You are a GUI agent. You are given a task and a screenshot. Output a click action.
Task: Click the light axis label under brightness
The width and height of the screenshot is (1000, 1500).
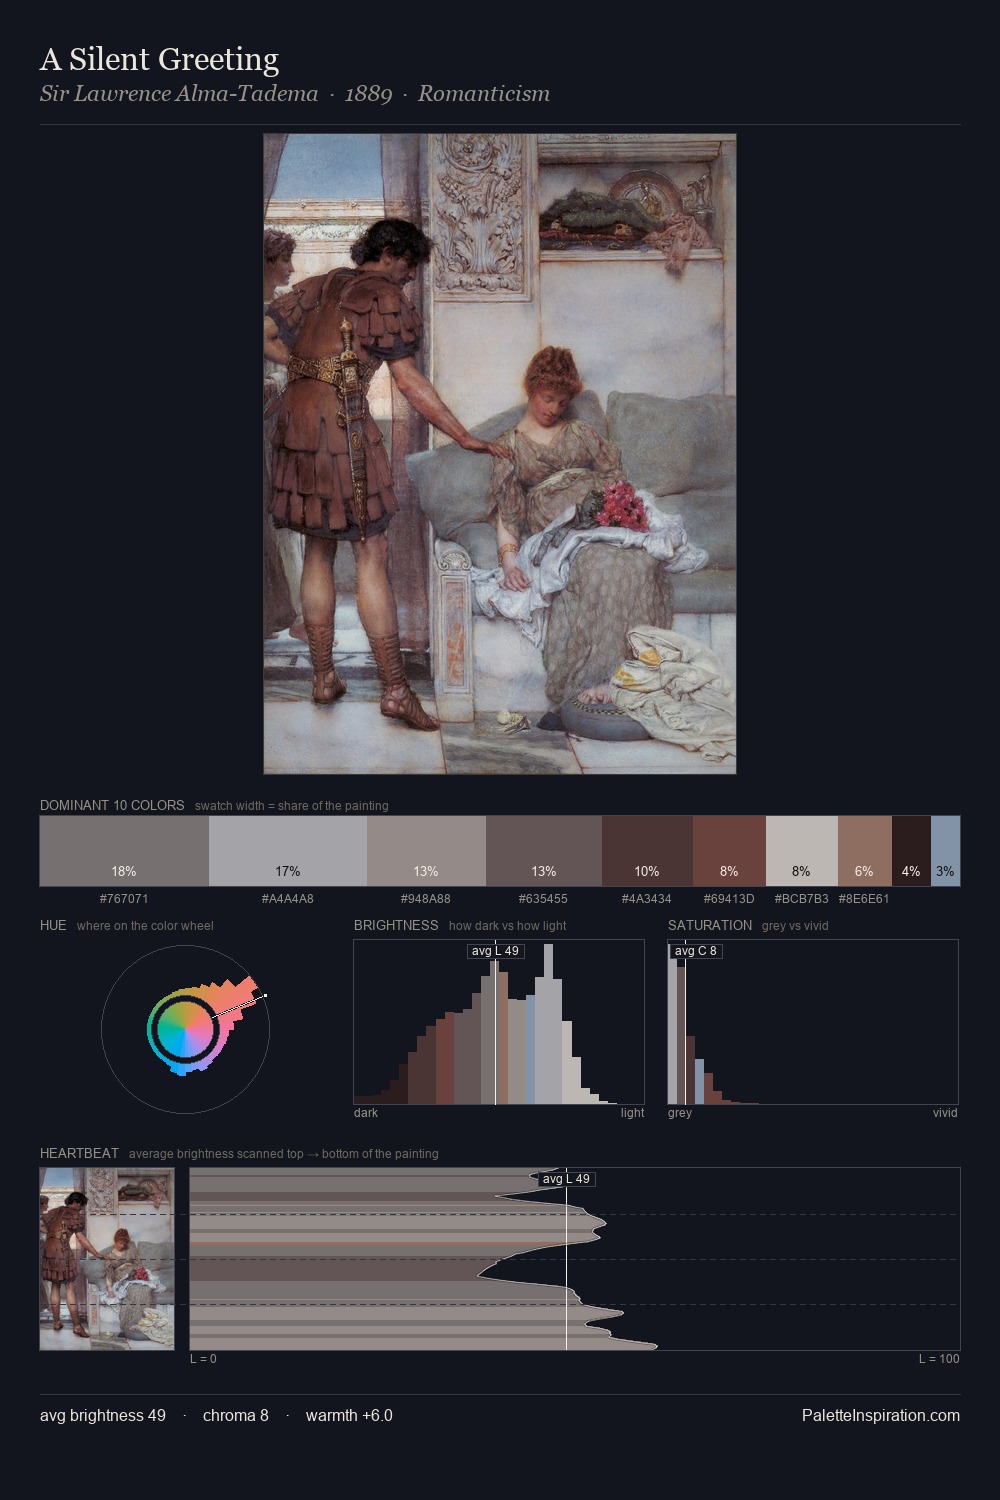(633, 1112)
